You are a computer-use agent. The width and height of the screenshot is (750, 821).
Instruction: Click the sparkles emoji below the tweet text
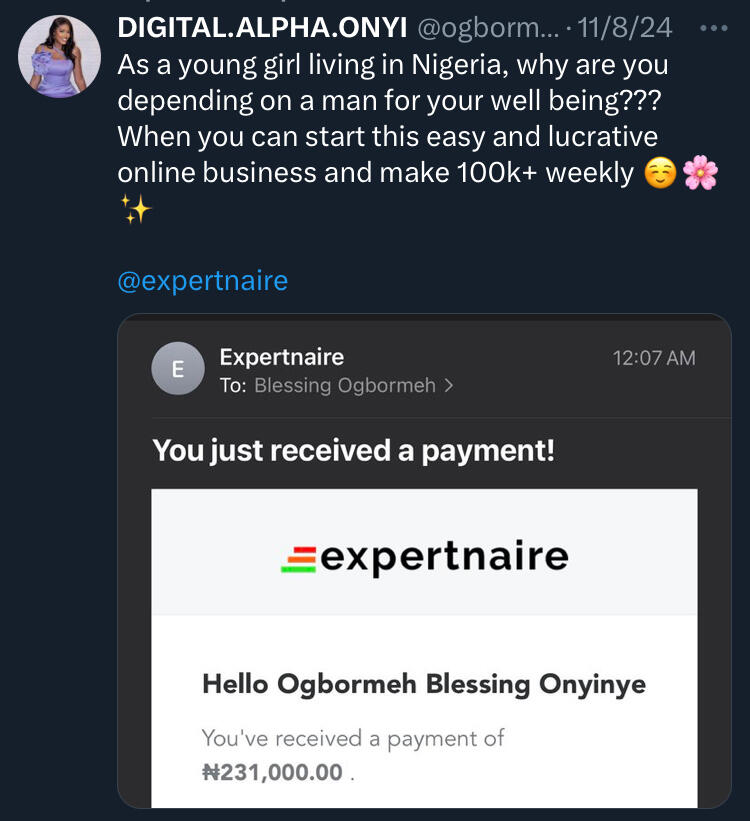pos(132,210)
